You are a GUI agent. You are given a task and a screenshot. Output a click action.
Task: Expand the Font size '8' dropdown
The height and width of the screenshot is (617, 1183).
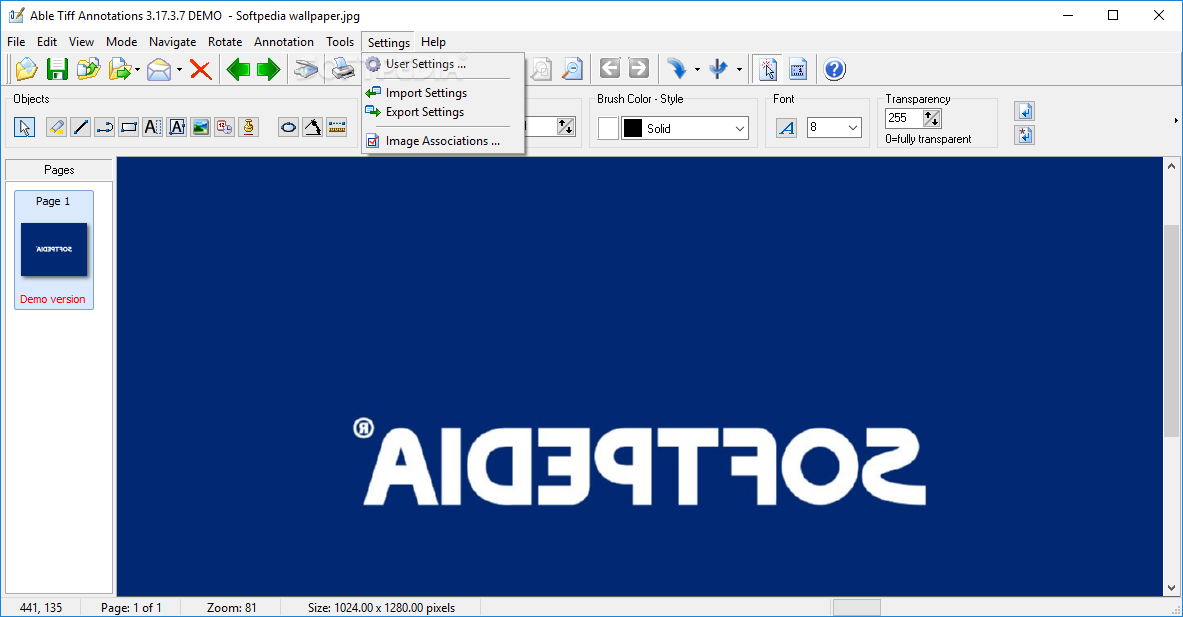(853, 127)
